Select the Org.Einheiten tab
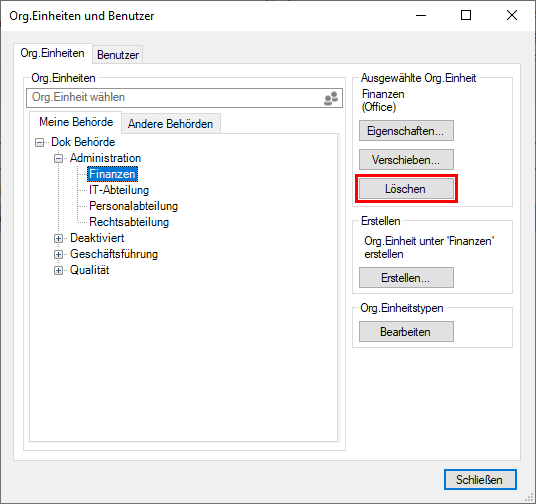Viewport: 536px width, 504px height. 53,53
